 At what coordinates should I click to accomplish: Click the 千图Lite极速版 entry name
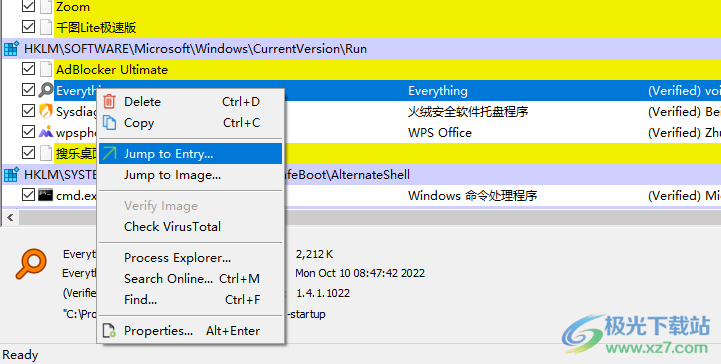click(x=96, y=28)
